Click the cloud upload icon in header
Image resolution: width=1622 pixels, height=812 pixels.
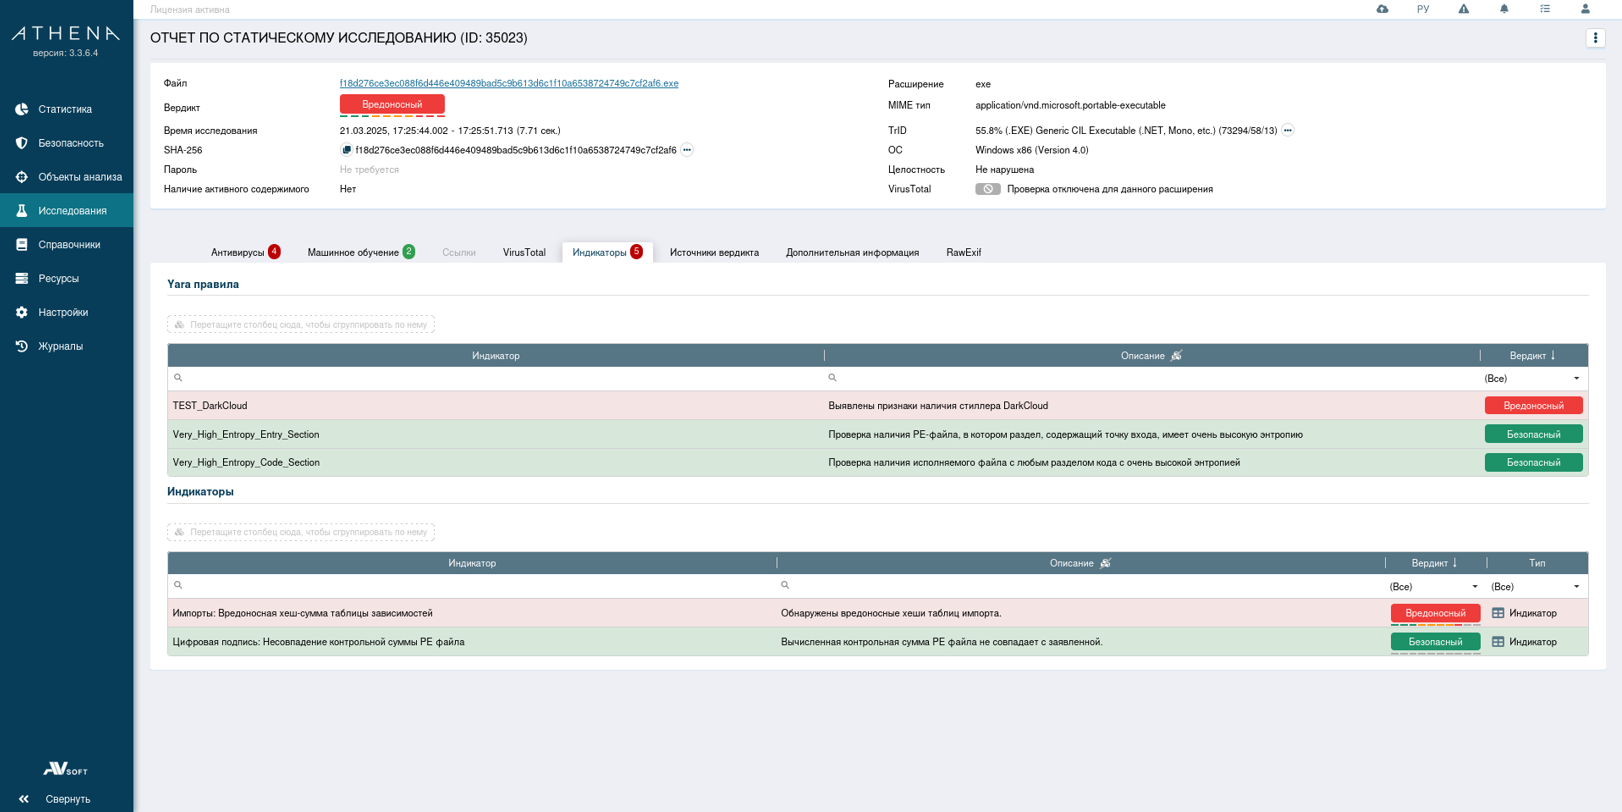click(x=1382, y=9)
